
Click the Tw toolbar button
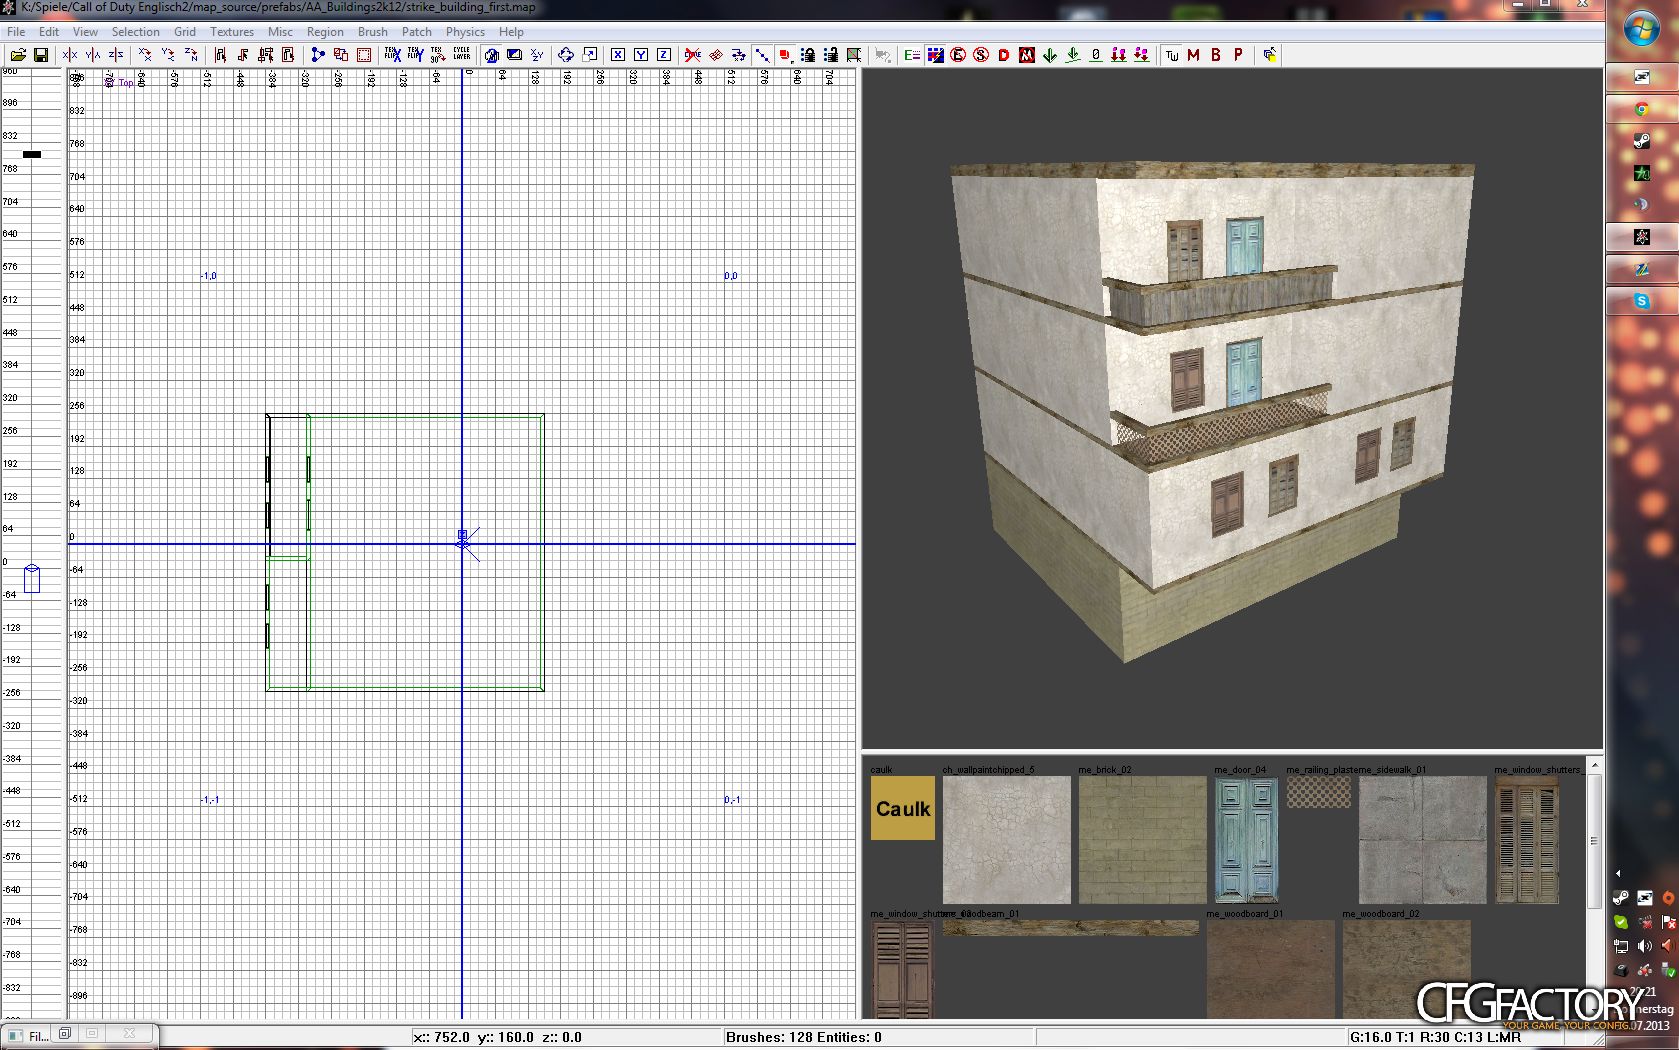pyautogui.click(x=1171, y=55)
